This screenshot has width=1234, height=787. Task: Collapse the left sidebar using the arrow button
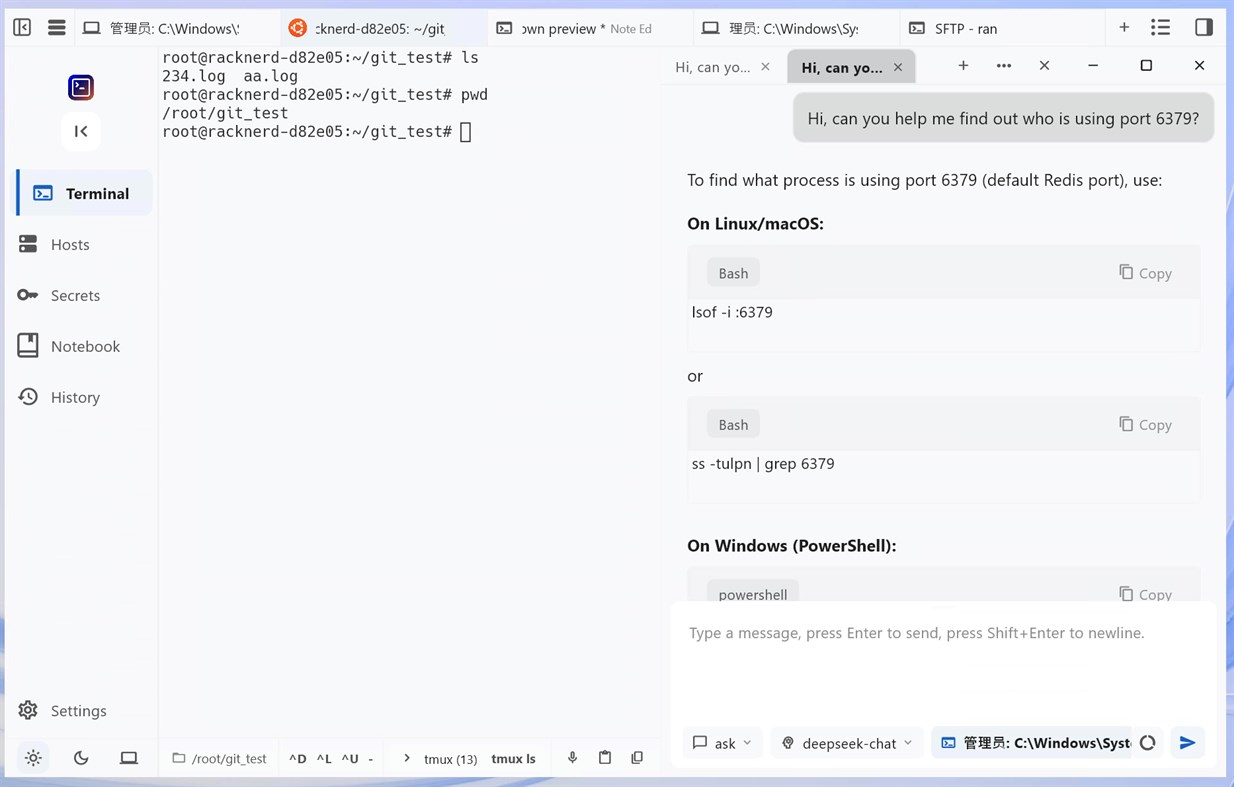click(x=81, y=131)
